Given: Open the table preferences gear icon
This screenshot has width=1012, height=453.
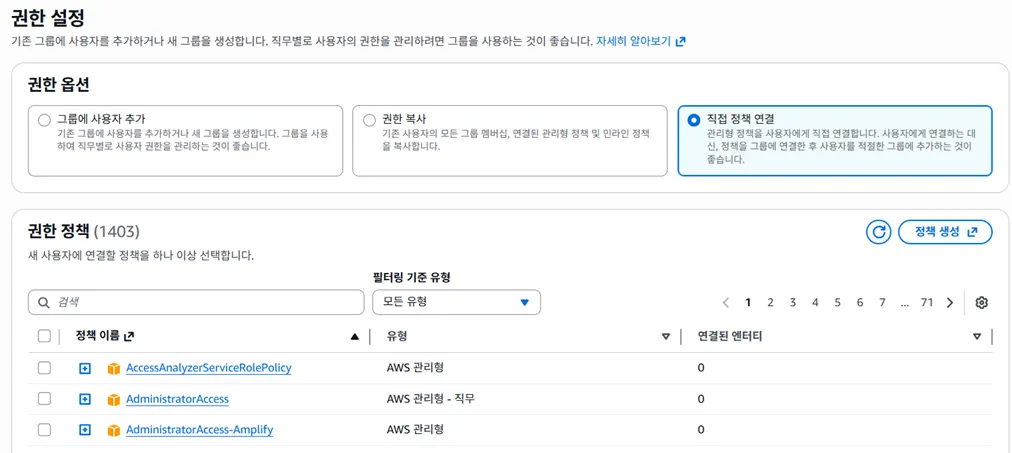Looking at the screenshot, I should click(981, 302).
